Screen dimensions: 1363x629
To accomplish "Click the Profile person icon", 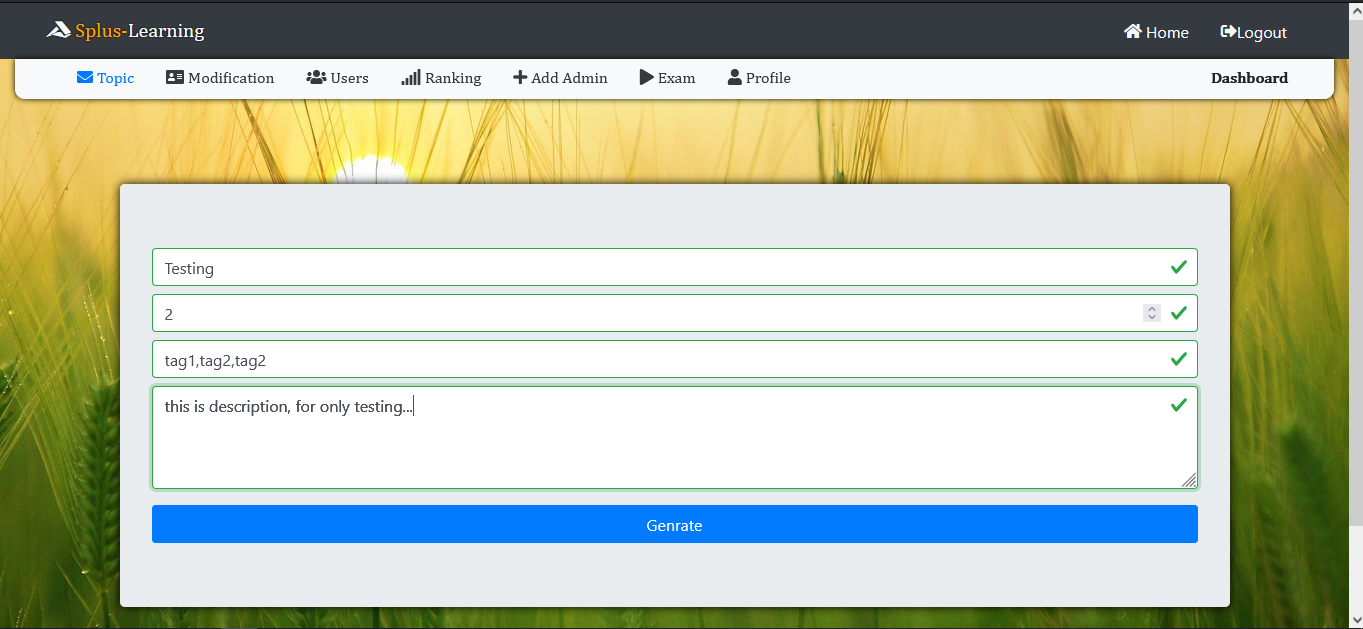I will tap(734, 77).
